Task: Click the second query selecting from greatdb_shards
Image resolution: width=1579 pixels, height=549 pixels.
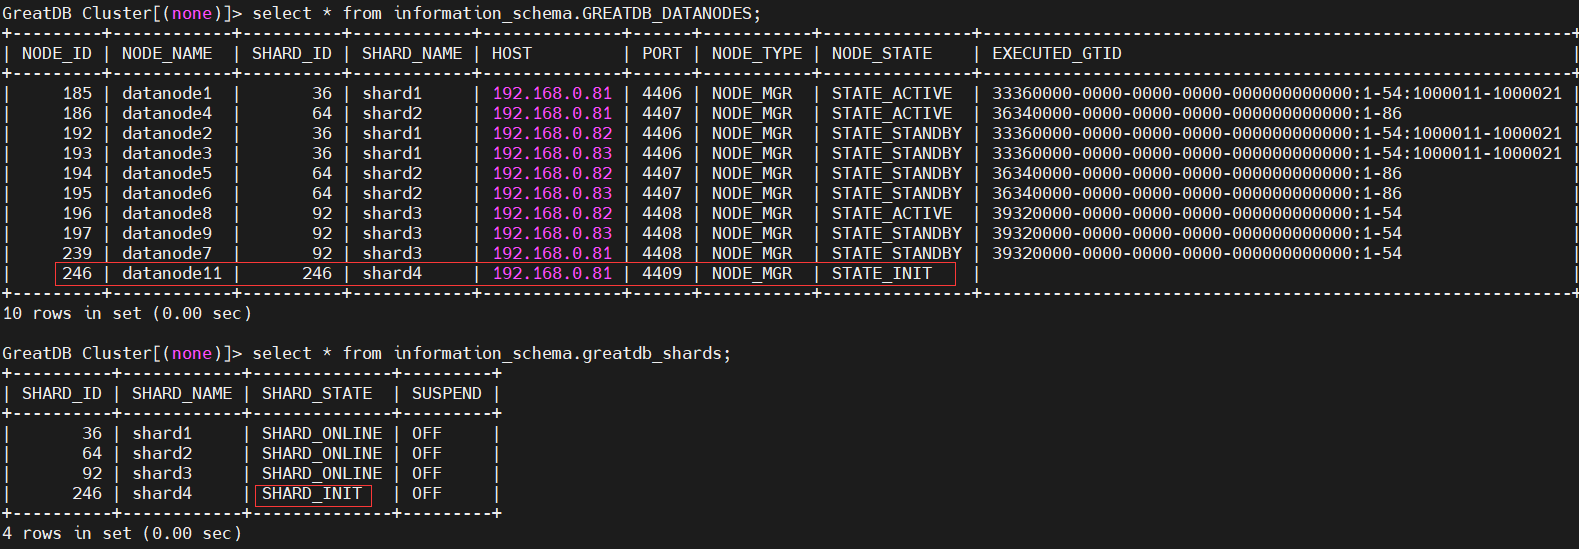Action: [x=492, y=354]
